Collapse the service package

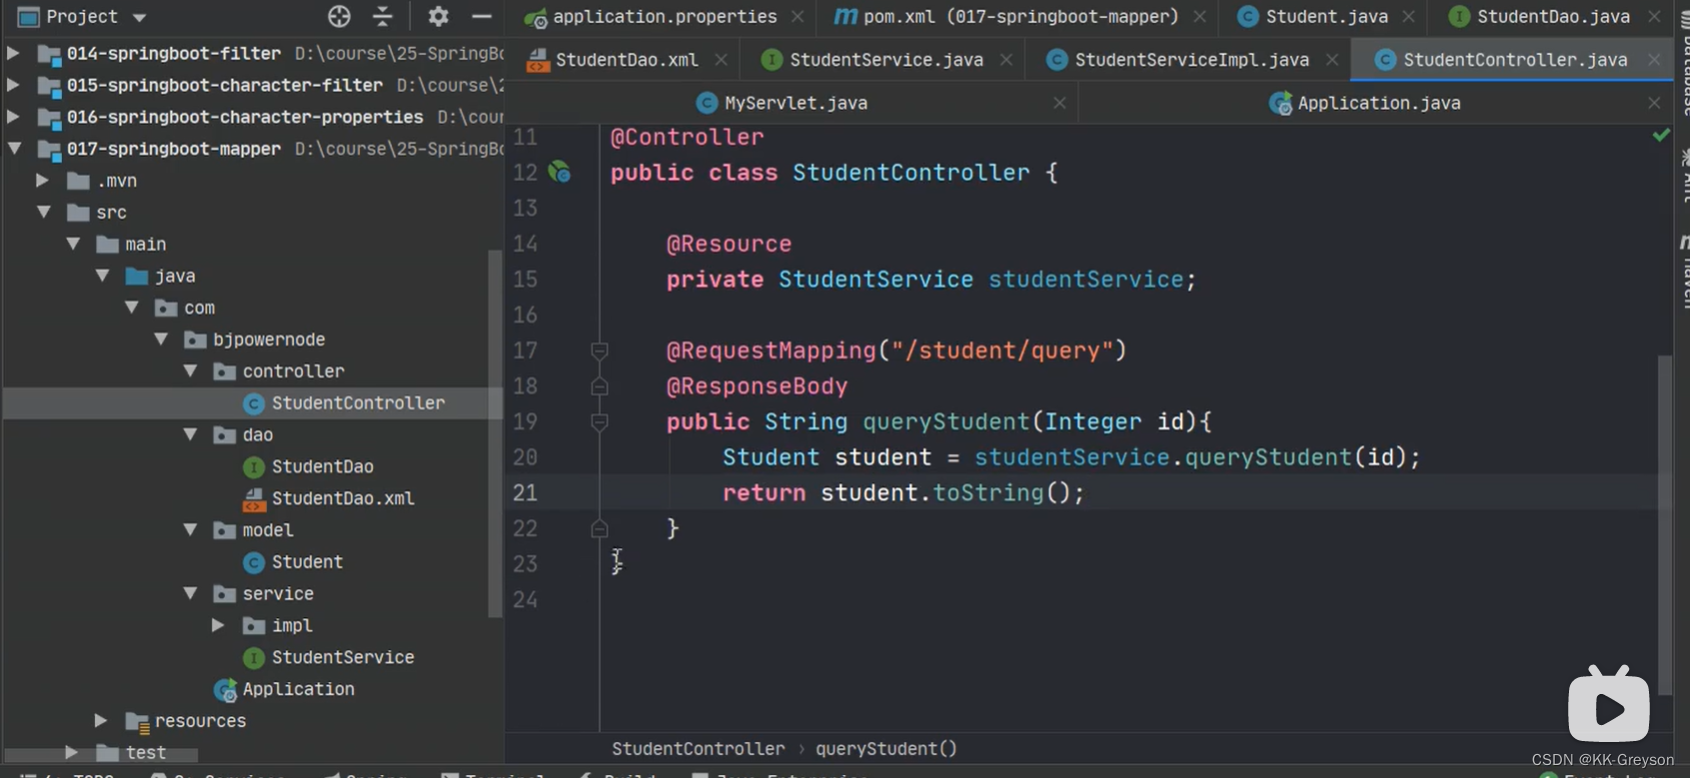click(190, 594)
